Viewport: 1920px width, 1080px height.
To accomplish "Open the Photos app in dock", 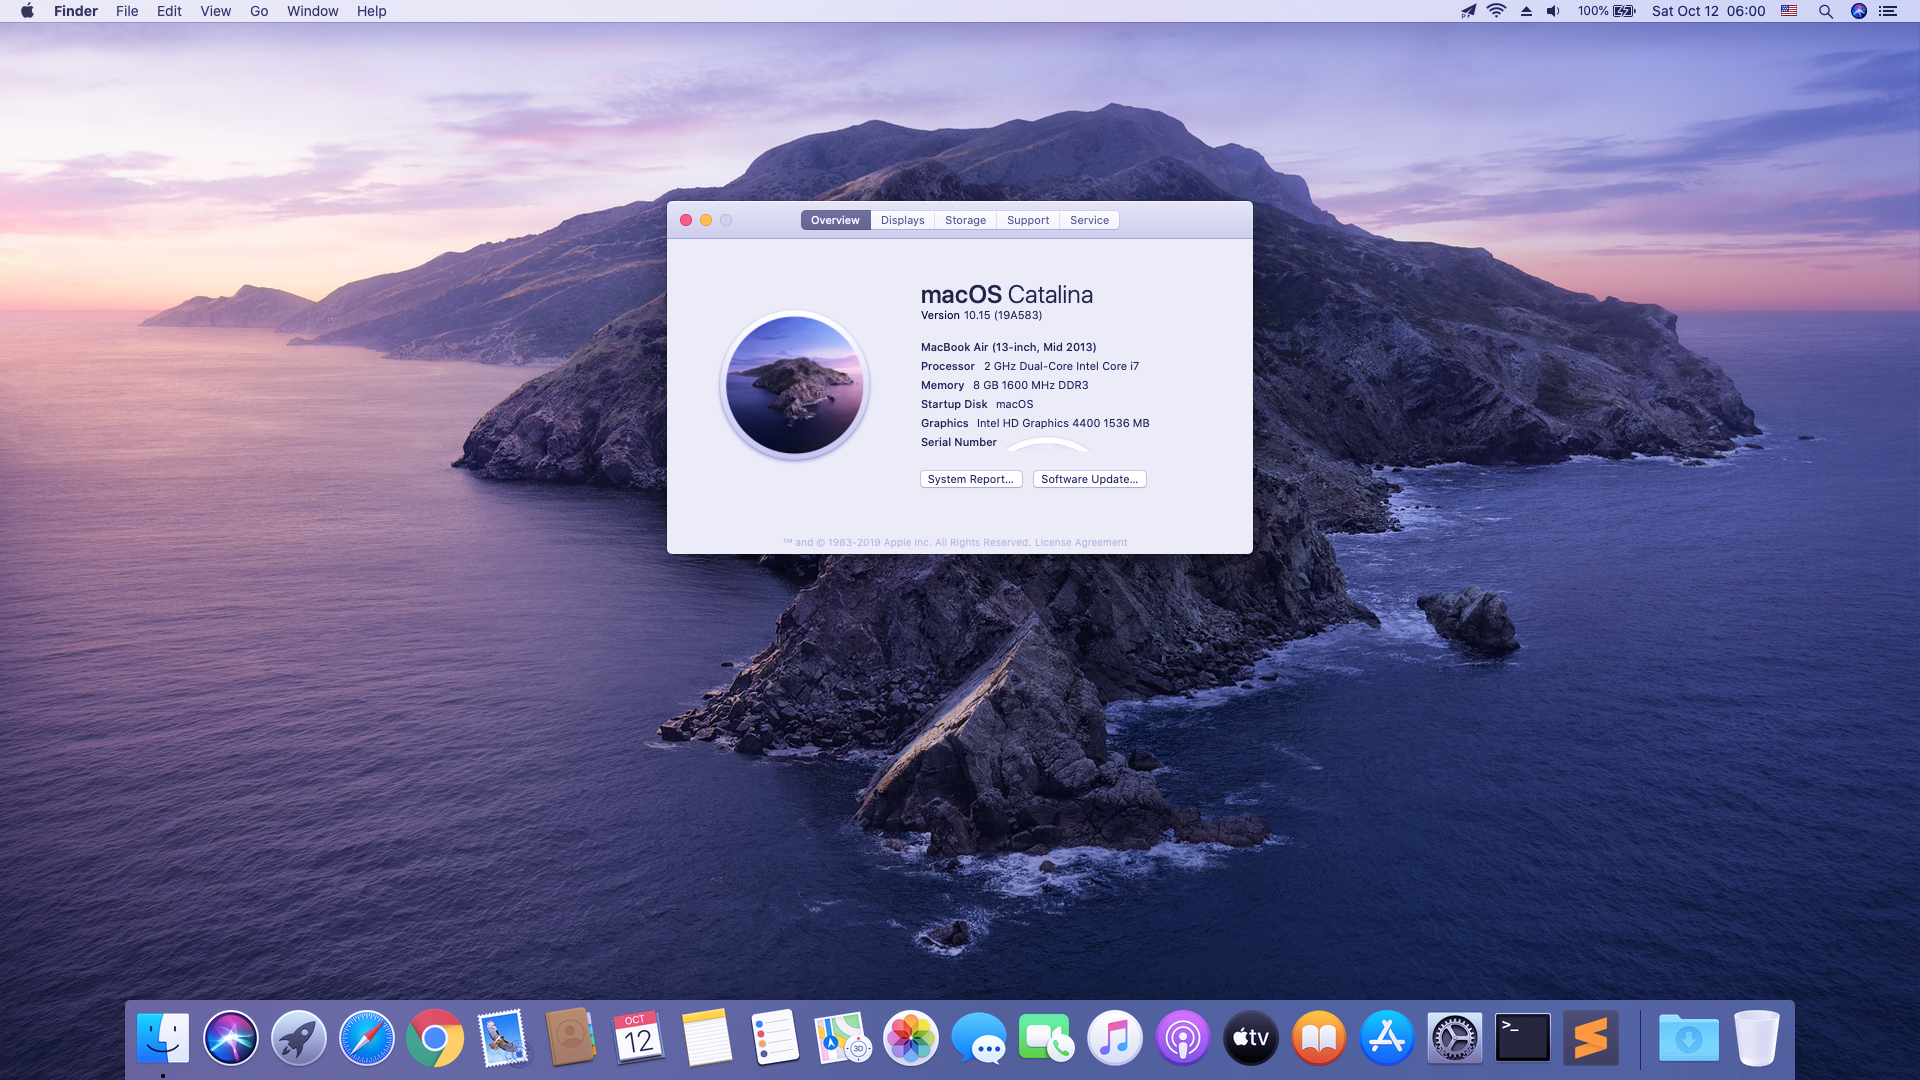I will [910, 1039].
